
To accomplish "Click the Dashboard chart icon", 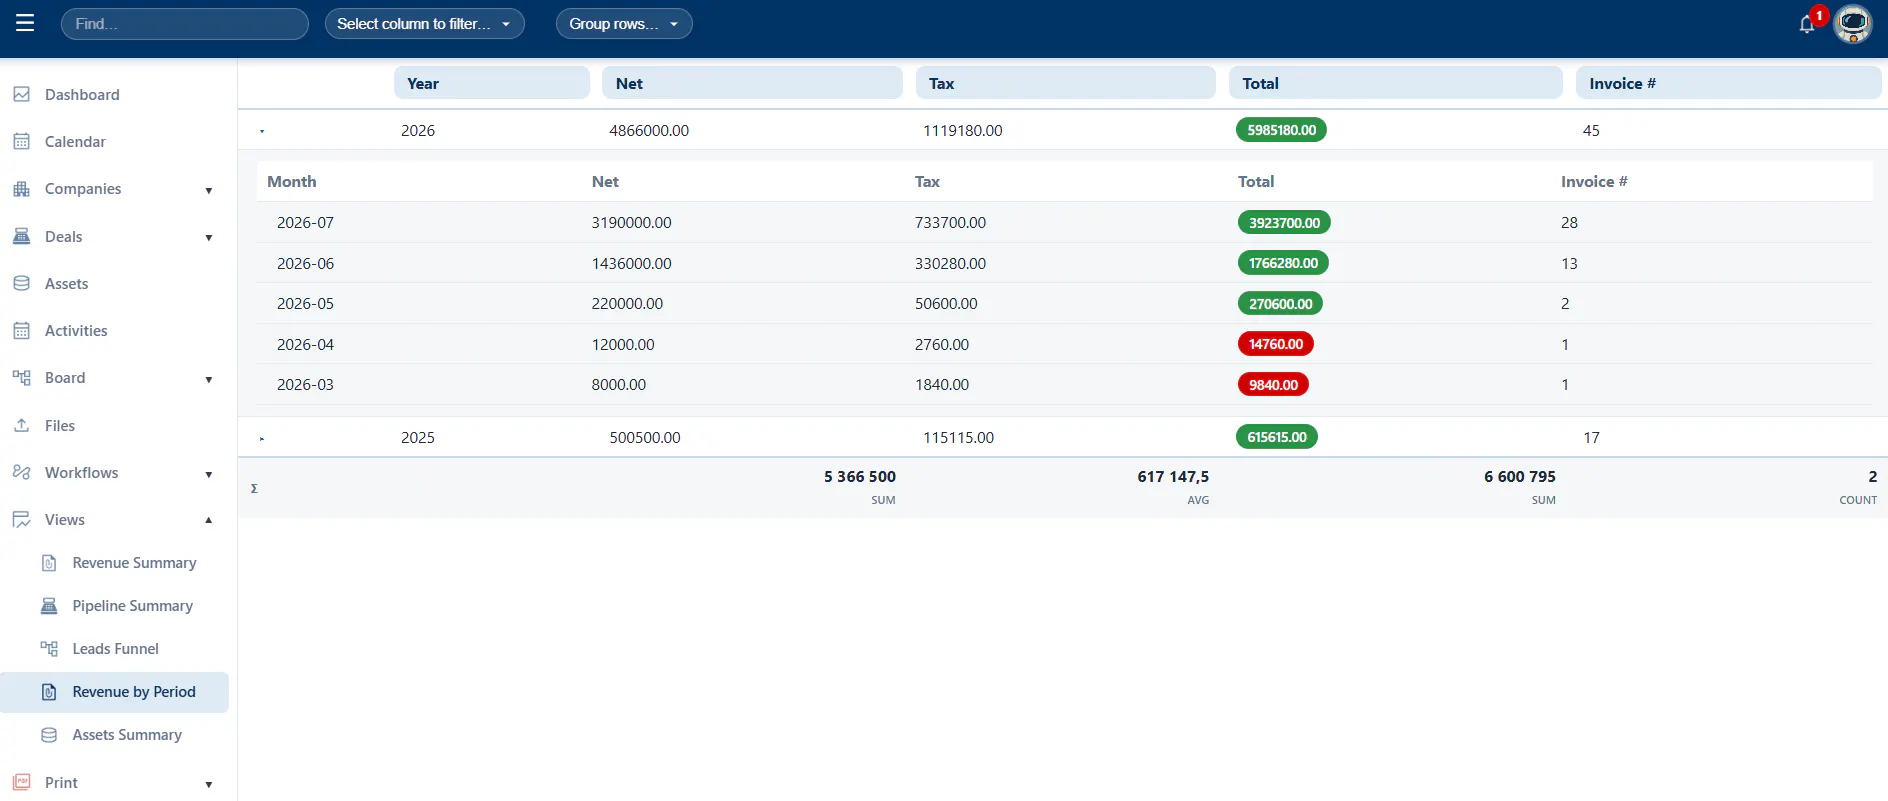I will pos(21,94).
